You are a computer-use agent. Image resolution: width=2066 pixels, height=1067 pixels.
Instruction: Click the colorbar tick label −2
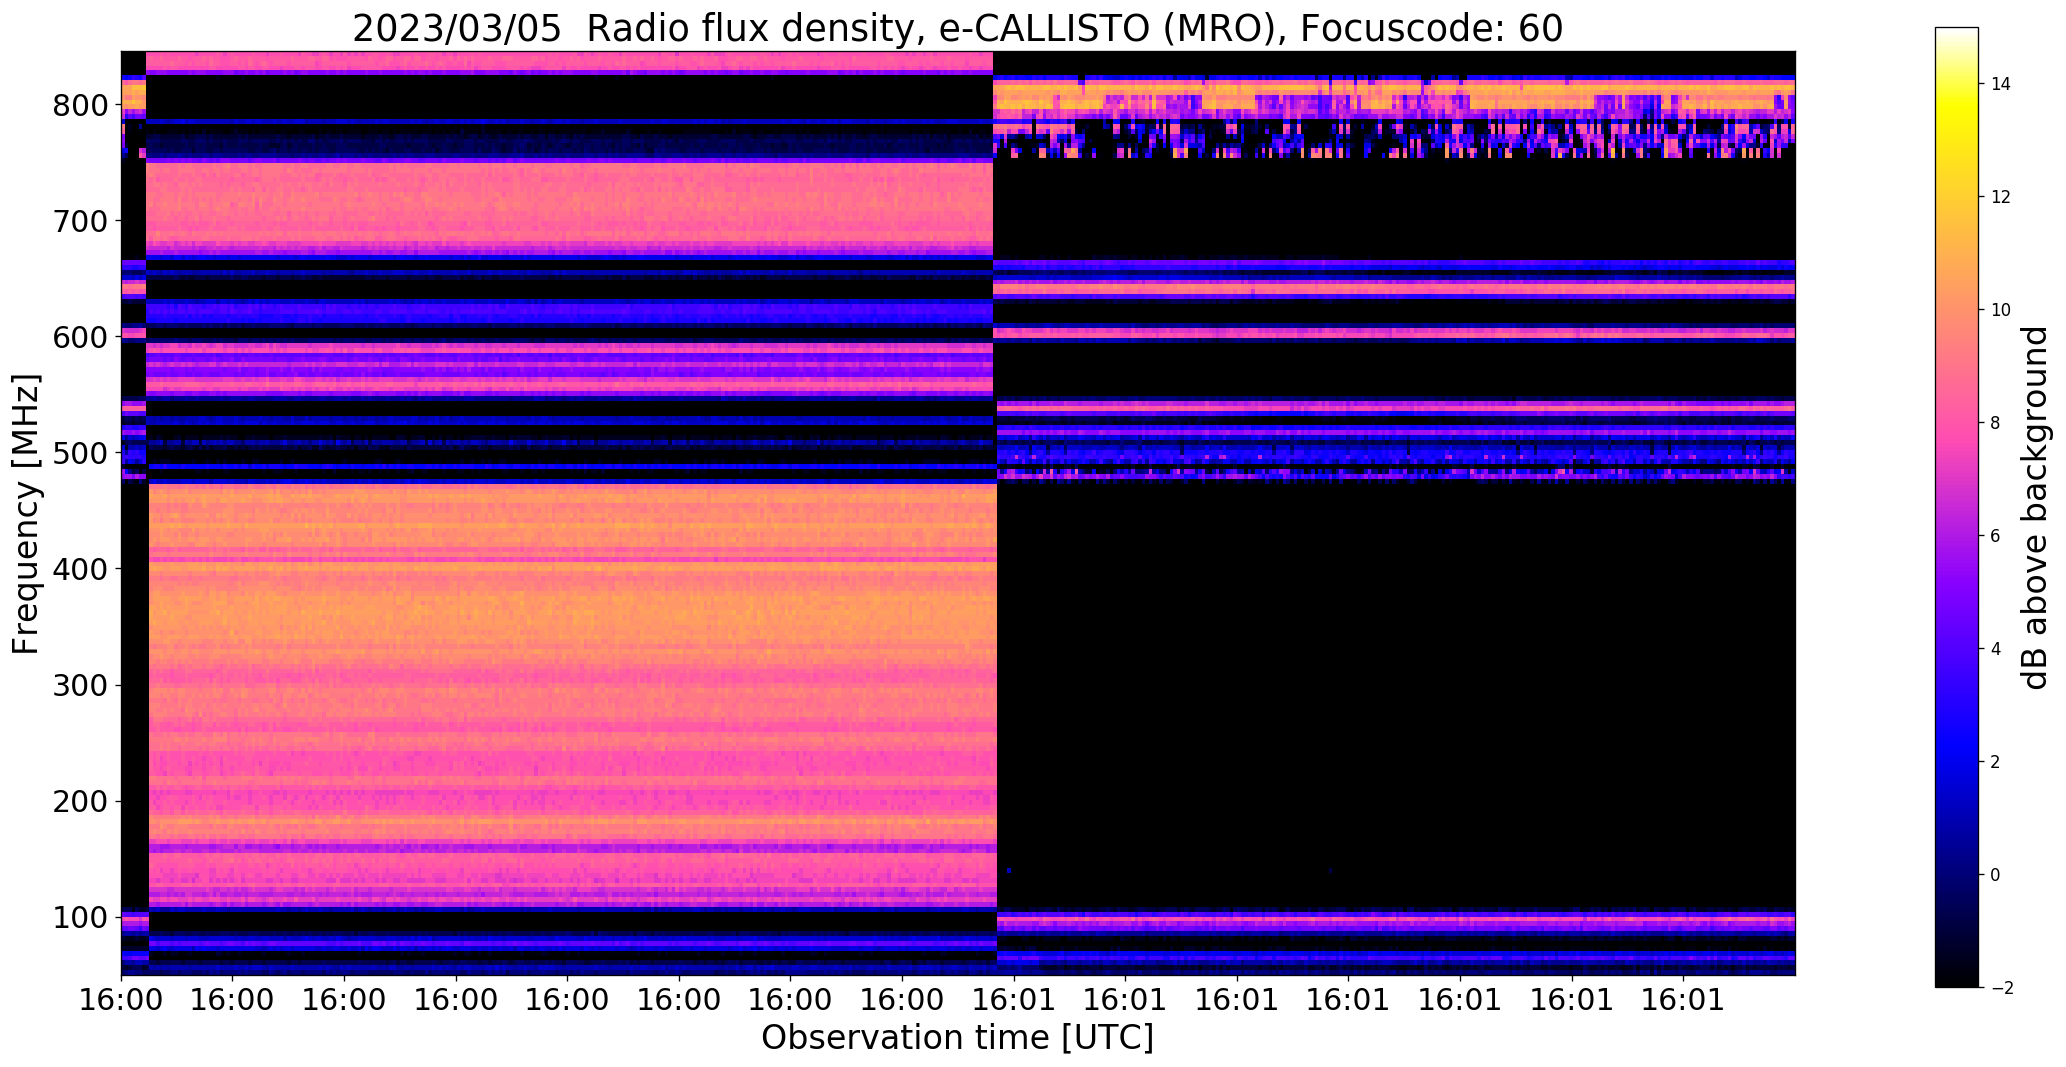[x=2001, y=988]
